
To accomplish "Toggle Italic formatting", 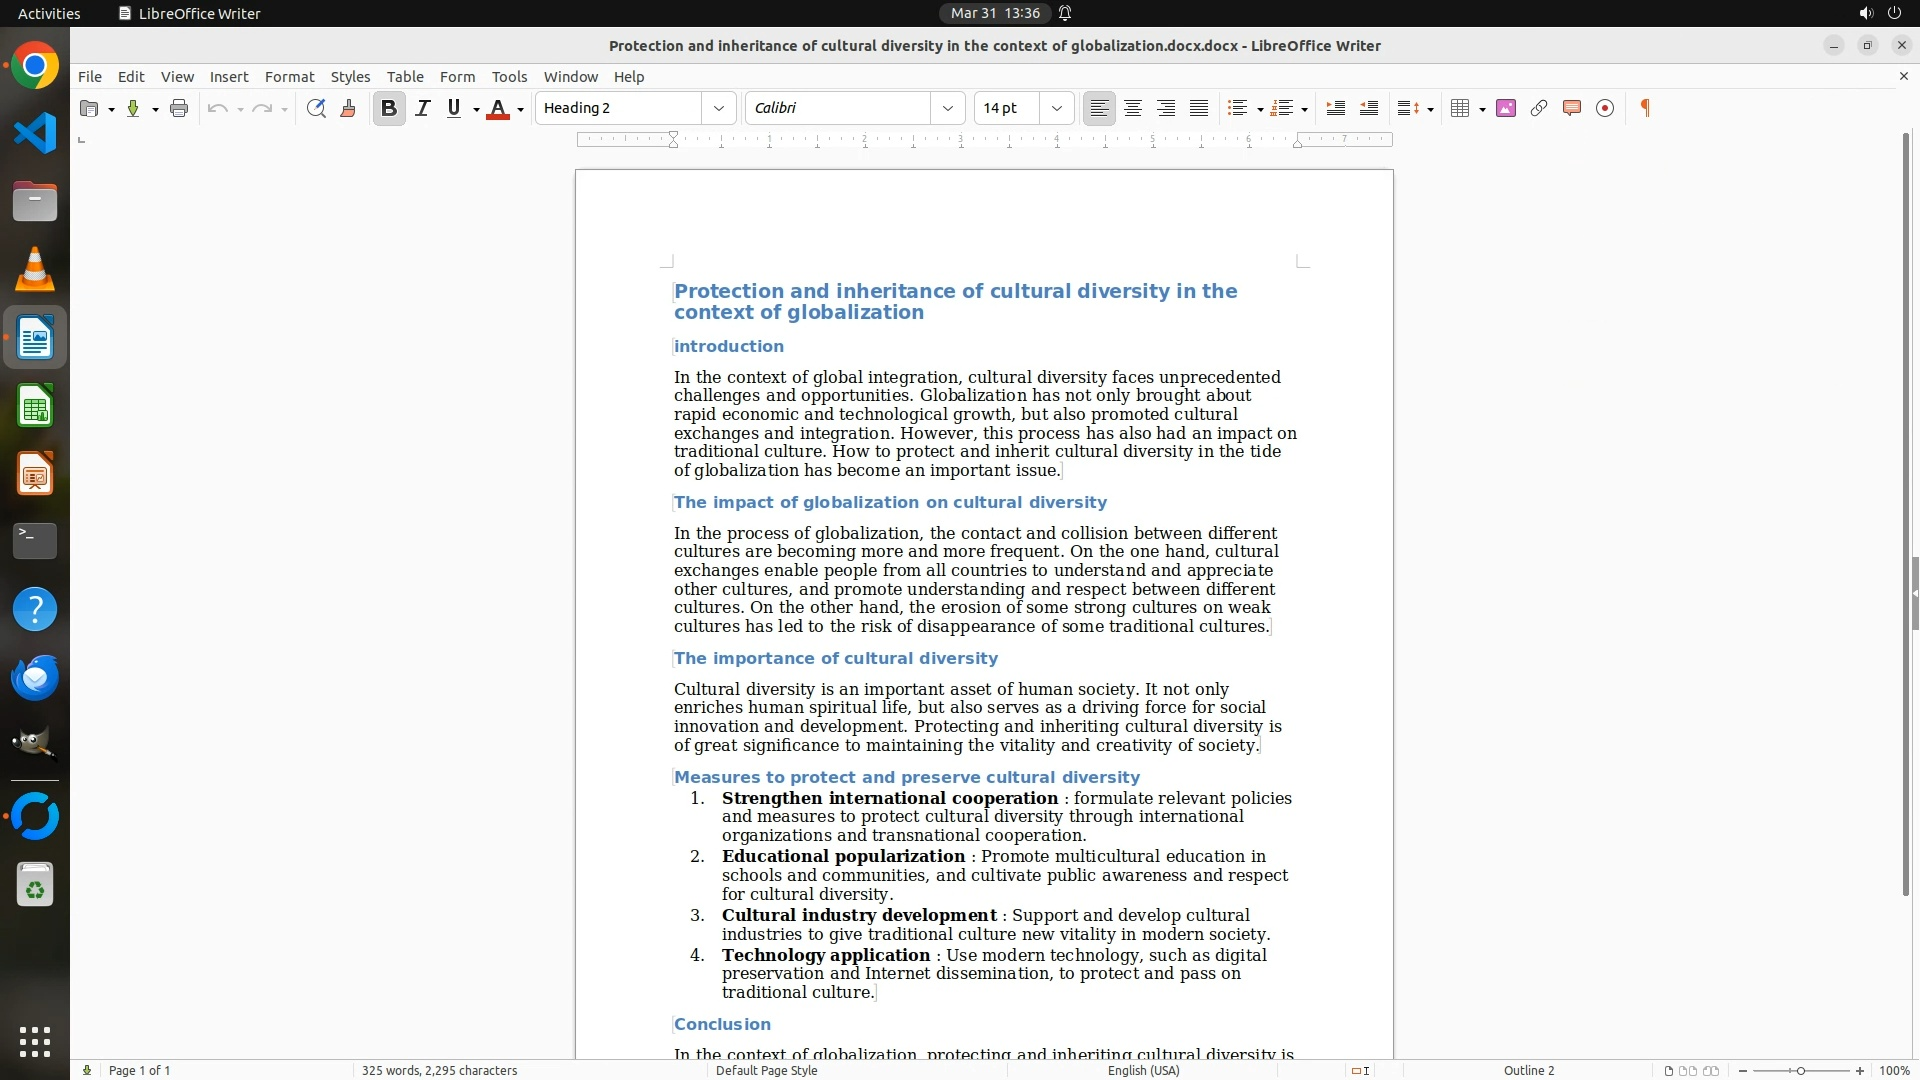I will click(423, 108).
